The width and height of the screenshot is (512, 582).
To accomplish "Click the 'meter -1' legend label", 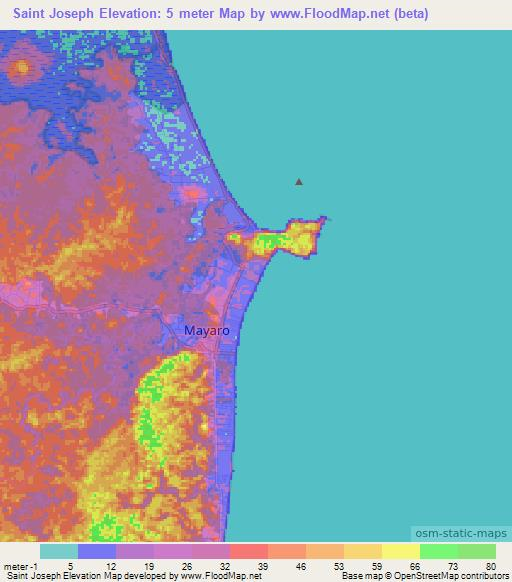I will [x=20, y=566].
